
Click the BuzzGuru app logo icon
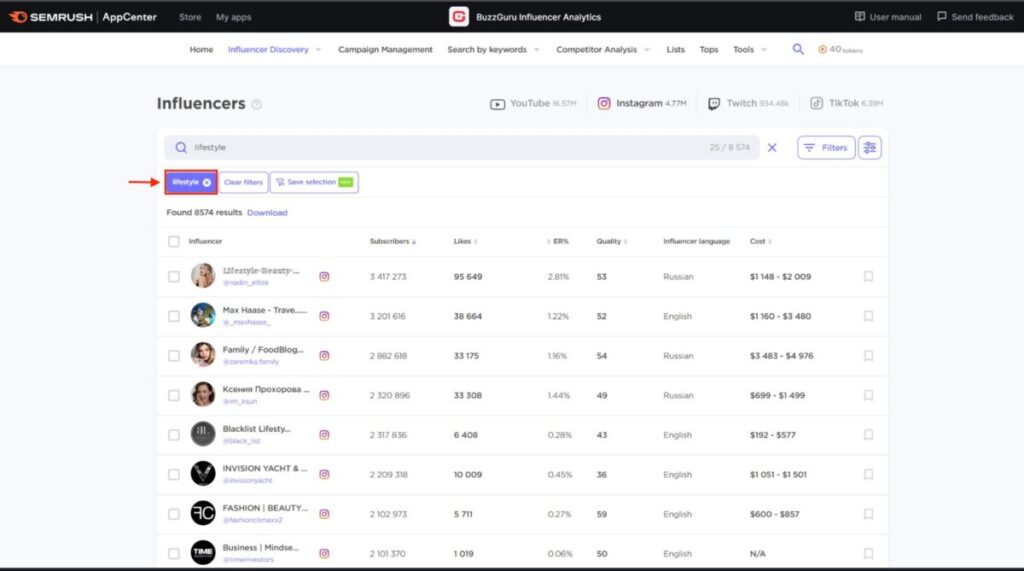pos(458,17)
